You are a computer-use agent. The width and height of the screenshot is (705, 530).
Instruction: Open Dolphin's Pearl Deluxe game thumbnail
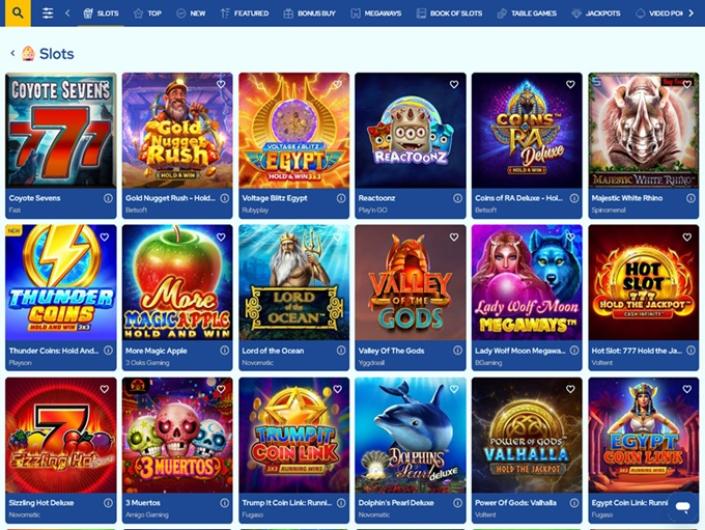pyautogui.click(x=410, y=435)
